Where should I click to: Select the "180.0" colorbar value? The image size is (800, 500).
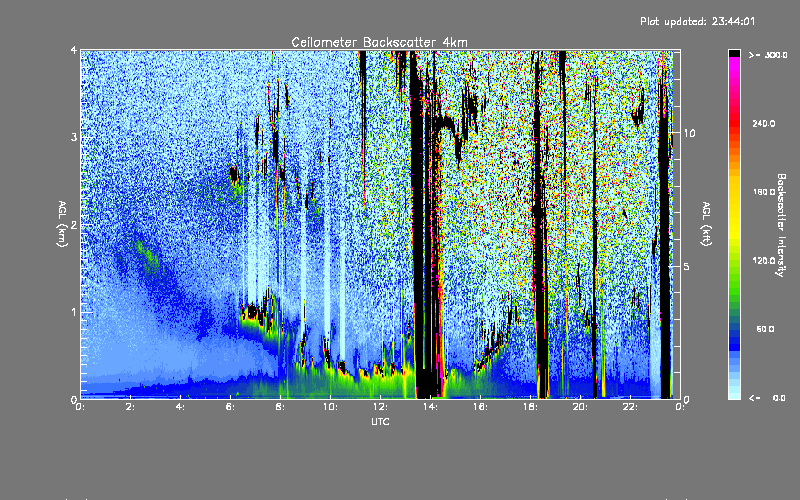764,192
